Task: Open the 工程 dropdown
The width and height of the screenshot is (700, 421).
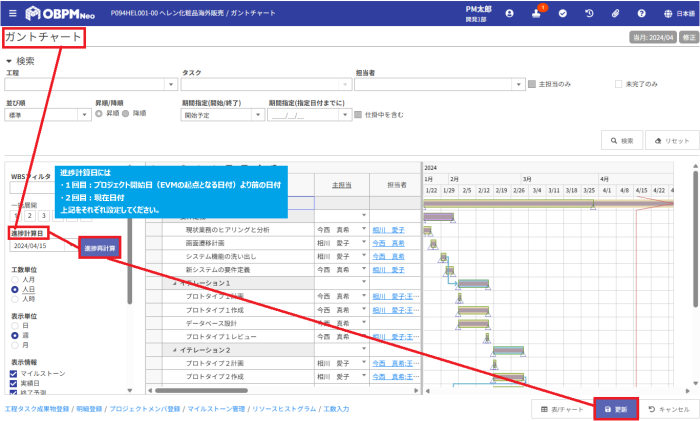Action: [x=90, y=85]
